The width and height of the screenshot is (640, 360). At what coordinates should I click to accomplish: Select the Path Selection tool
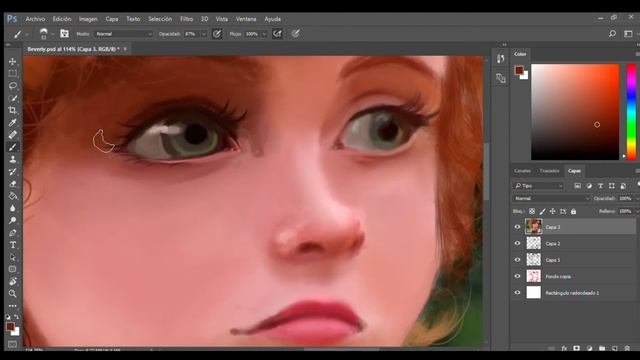pyautogui.click(x=13, y=257)
